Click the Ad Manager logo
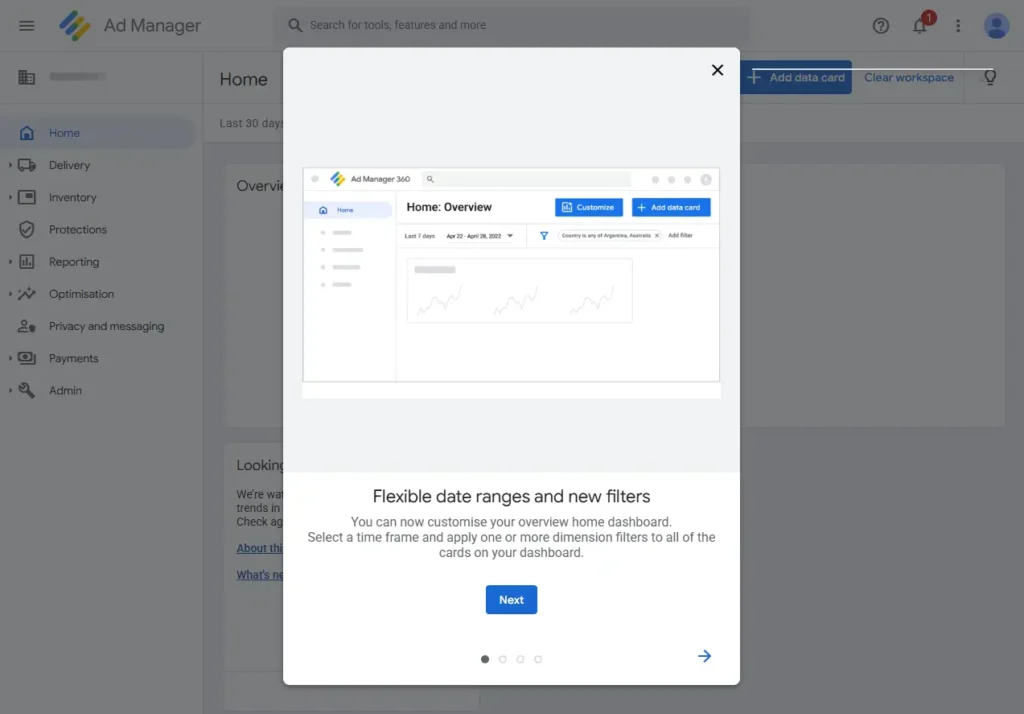Image resolution: width=1024 pixels, height=714 pixels. (75, 25)
